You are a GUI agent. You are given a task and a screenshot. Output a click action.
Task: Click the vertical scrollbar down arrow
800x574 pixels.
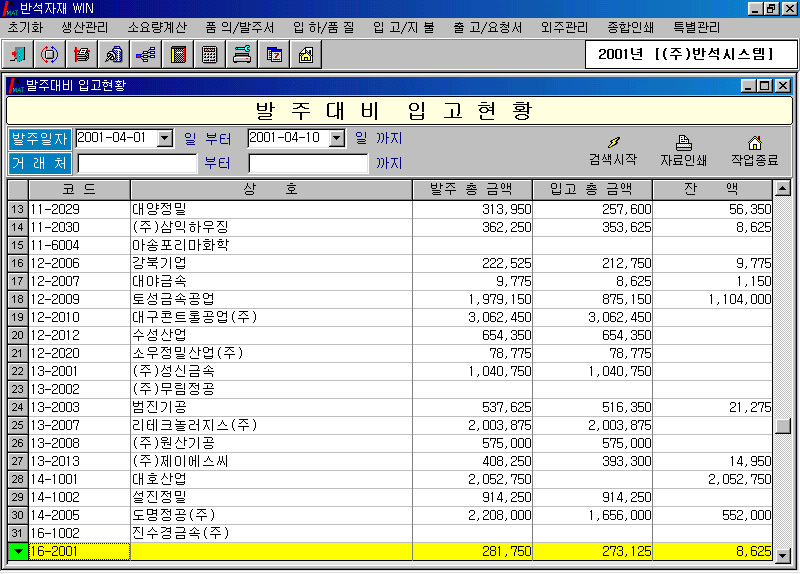[783, 557]
